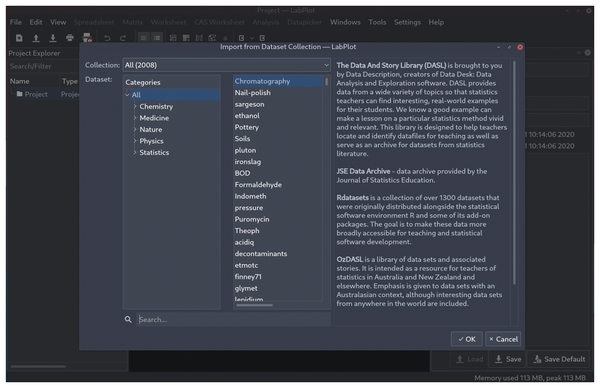The height and width of the screenshot is (388, 600).
Task: Click the description pane vertical scrollbar
Action: (x=514, y=172)
